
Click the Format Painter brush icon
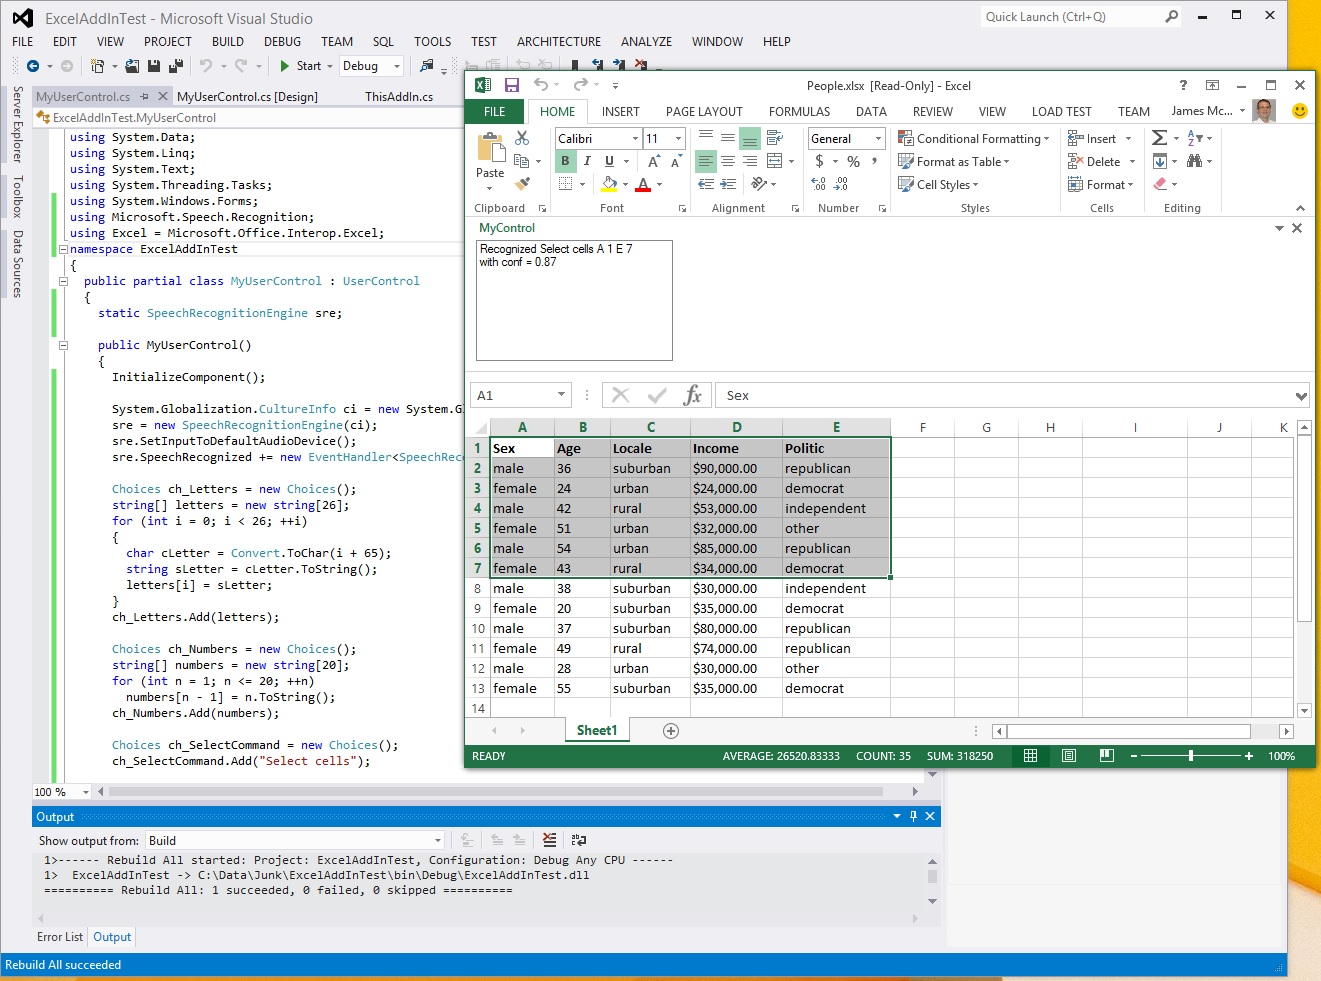522,184
